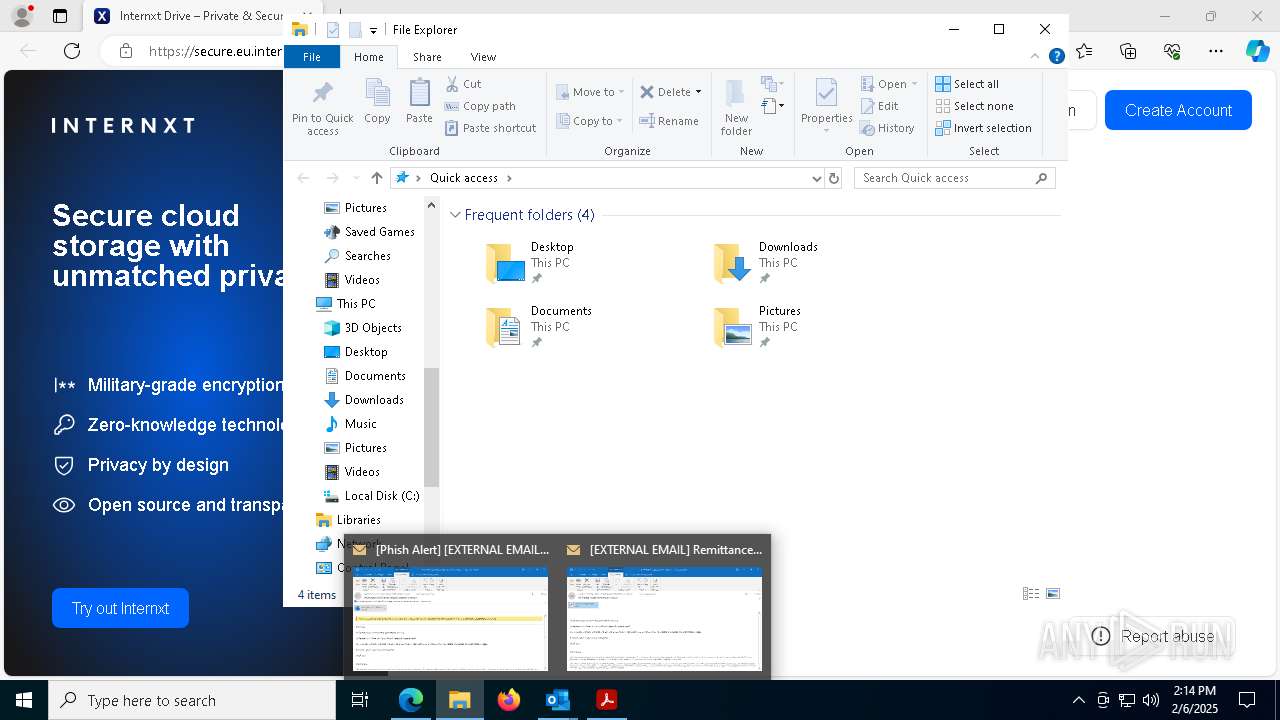Click Cut in the Clipboard group

coord(463,84)
